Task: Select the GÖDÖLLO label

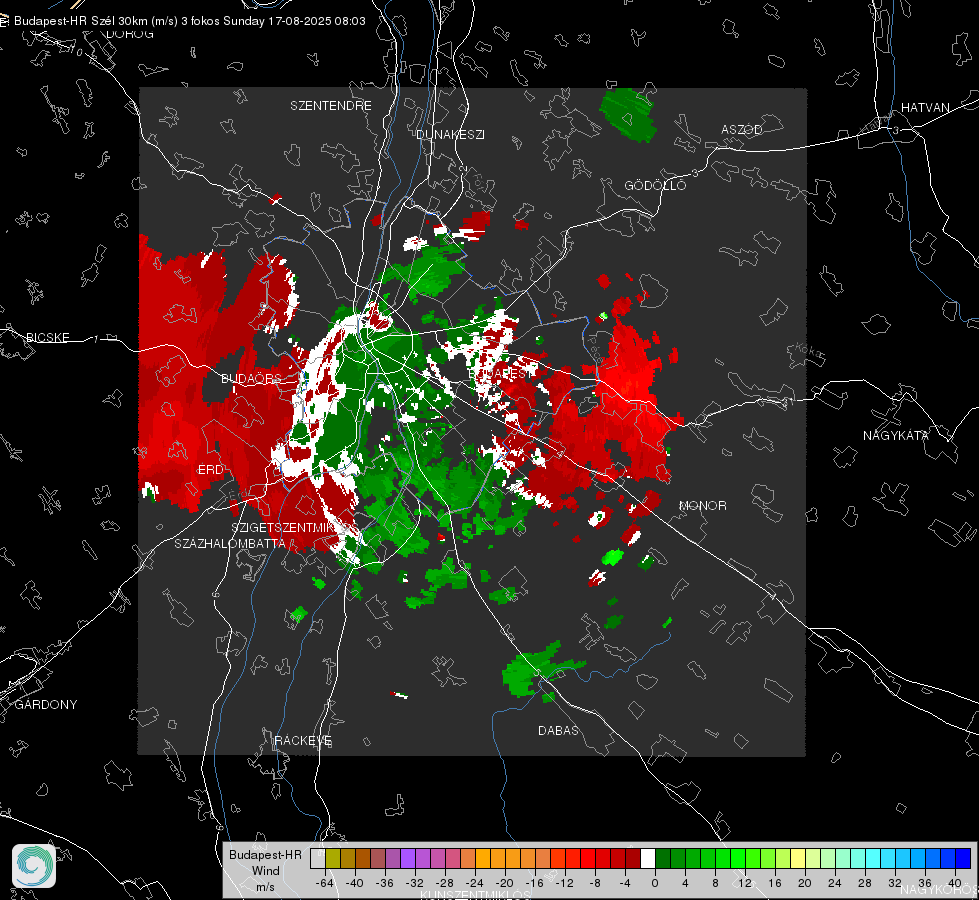Action: click(x=655, y=185)
